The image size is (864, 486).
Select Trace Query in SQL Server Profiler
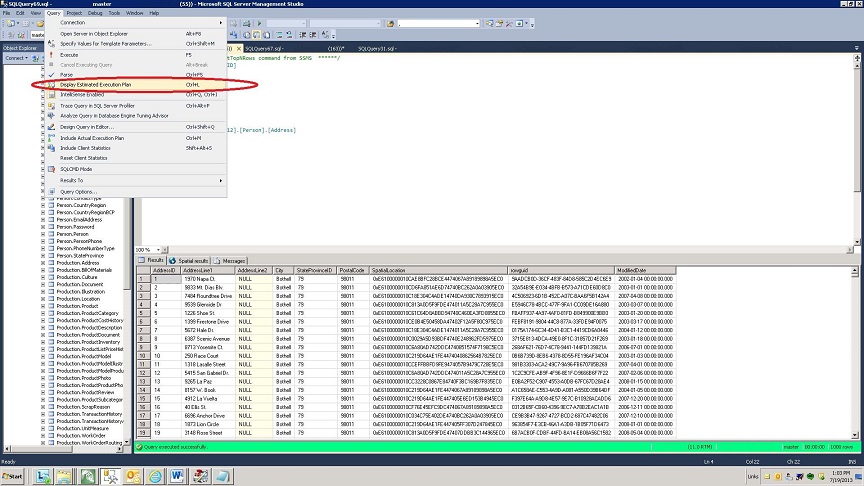pyautogui.click(x=136, y=106)
